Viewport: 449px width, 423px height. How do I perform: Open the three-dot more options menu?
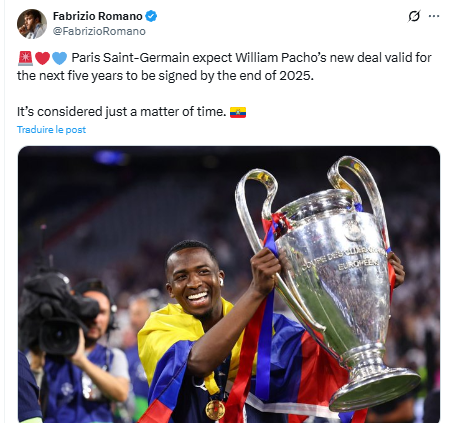click(434, 16)
